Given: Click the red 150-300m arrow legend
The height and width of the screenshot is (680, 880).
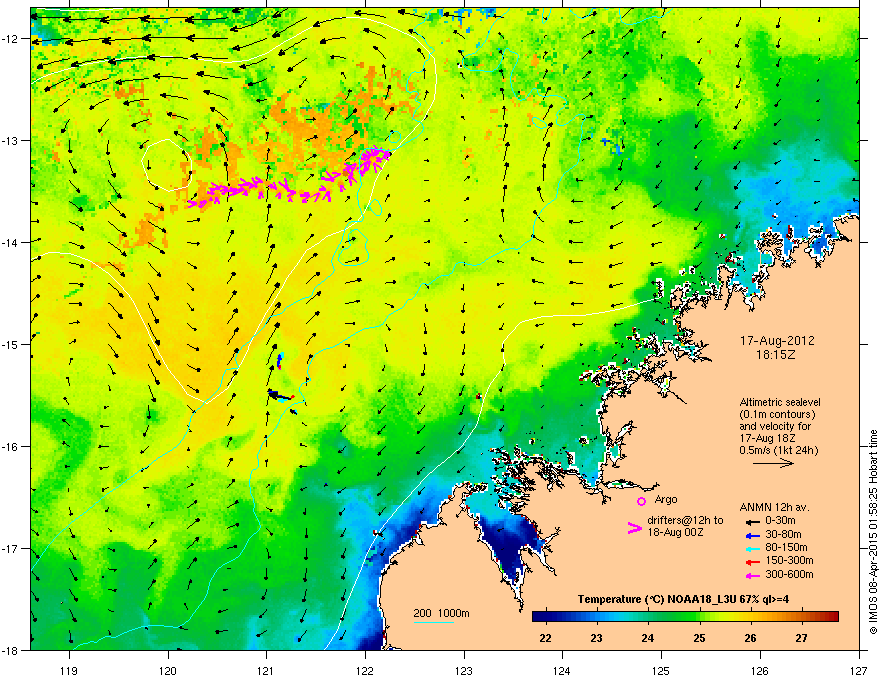Looking at the screenshot, I should tap(751, 561).
